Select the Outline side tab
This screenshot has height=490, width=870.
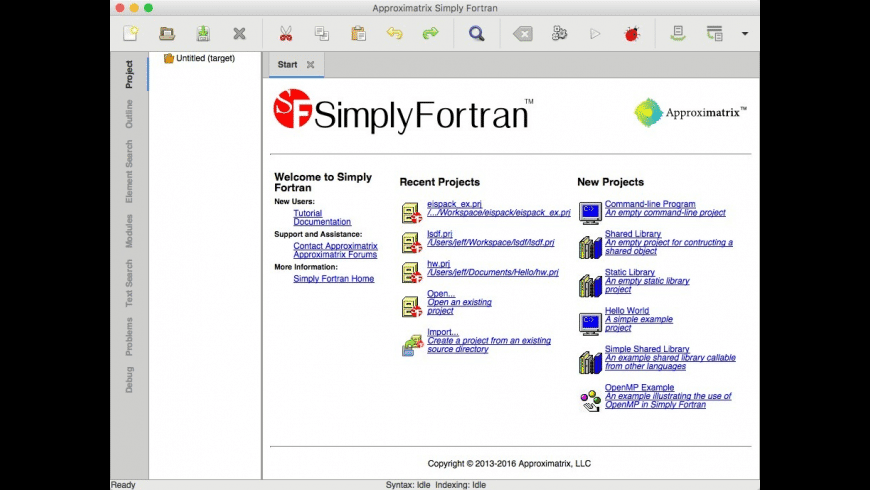tap(129, 114)
